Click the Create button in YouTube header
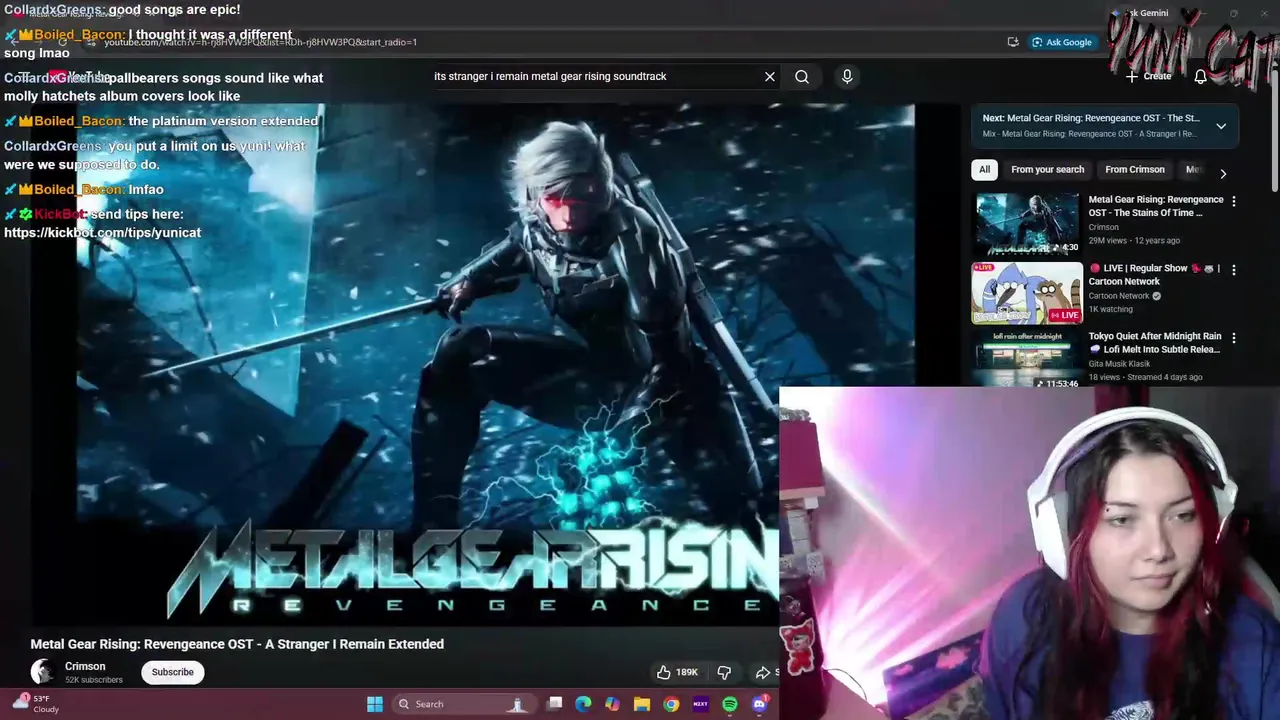This screenshot has height=720, width=1280. tap(1148, 76)
